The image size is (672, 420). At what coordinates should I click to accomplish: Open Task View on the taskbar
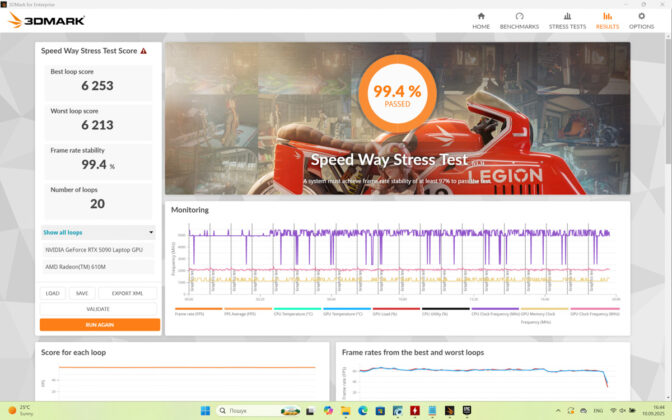click(310, 411)
